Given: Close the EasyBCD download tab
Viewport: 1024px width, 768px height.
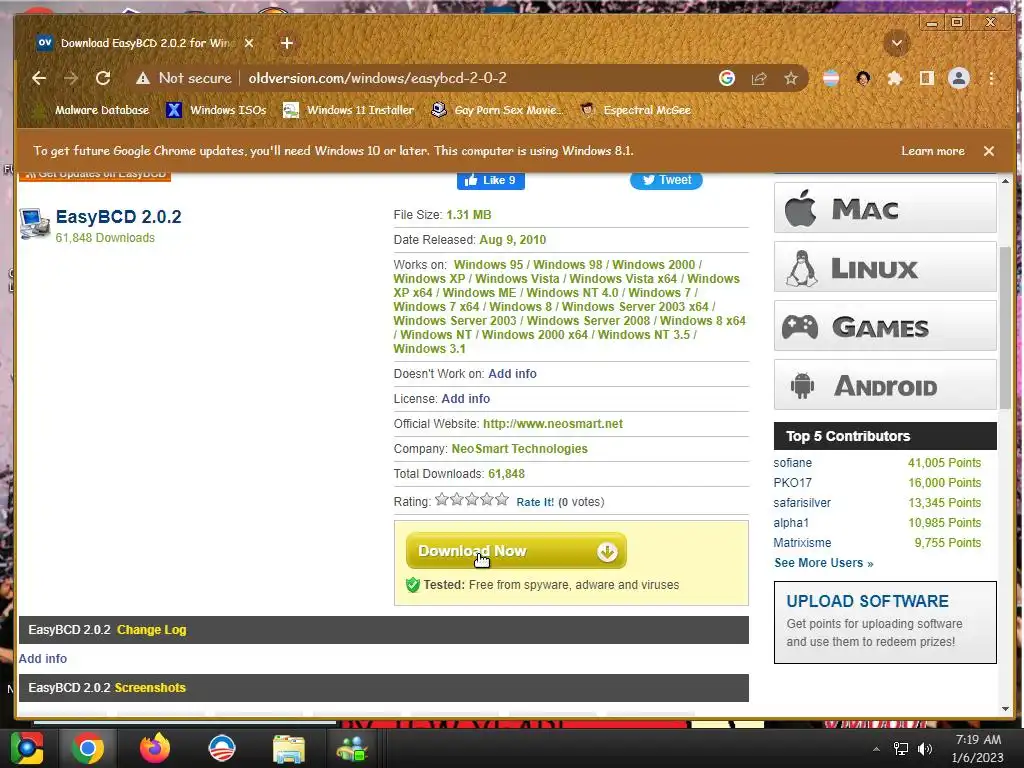Looking at the screenshot, I should coord(249,43).
